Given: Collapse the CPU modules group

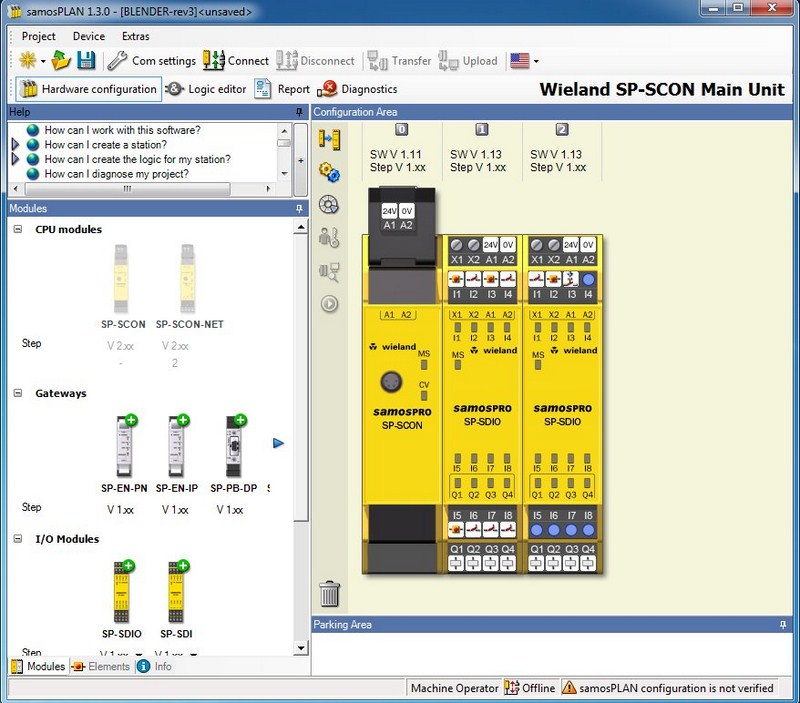Looking at the screenshot, I should coord(18,229).
